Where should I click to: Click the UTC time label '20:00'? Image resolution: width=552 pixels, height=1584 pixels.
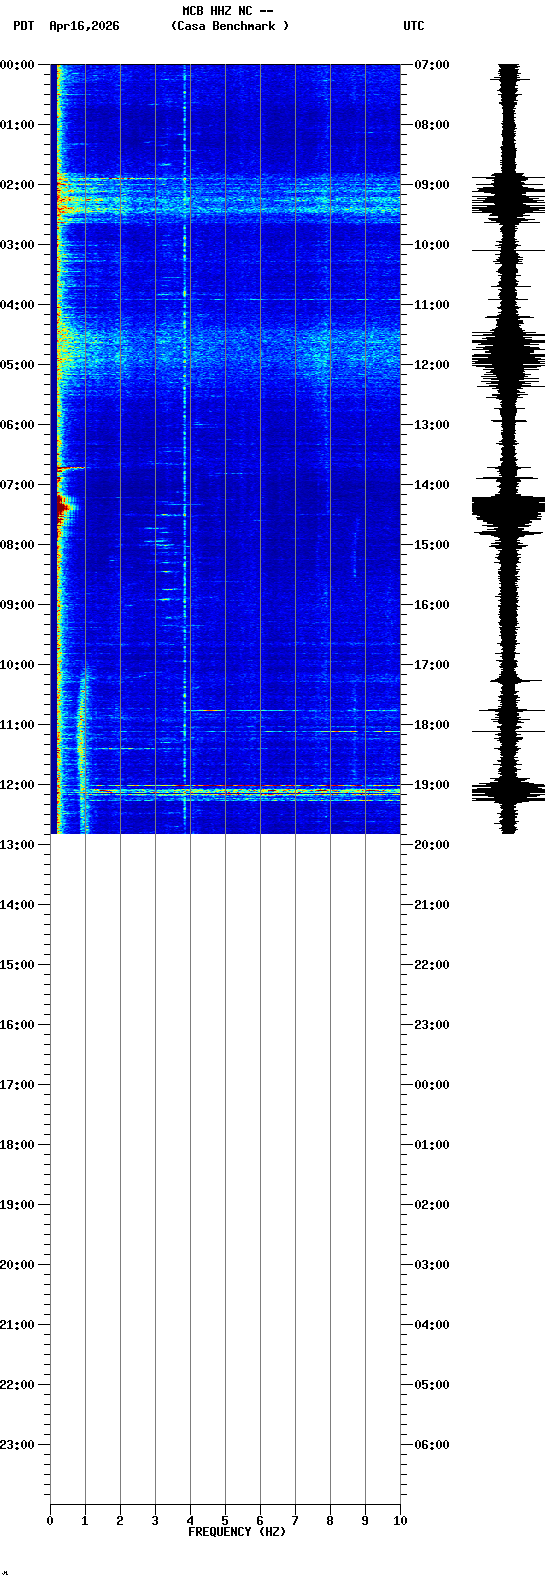tap(432, 845)
